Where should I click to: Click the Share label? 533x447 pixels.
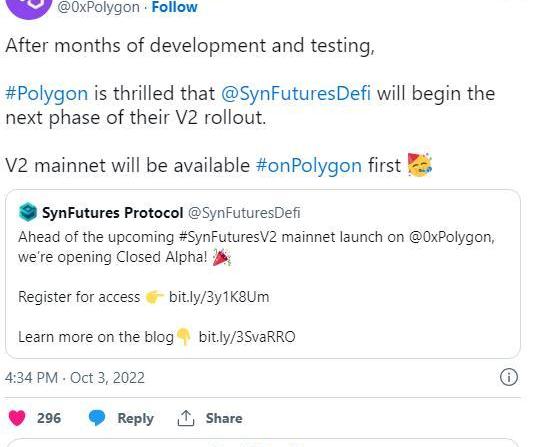click(224, 418)
